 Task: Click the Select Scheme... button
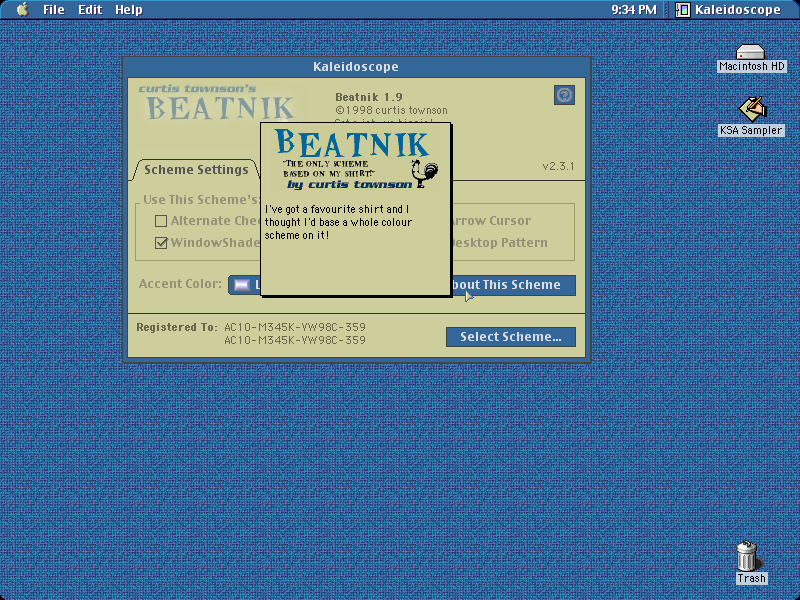[511, 337]
